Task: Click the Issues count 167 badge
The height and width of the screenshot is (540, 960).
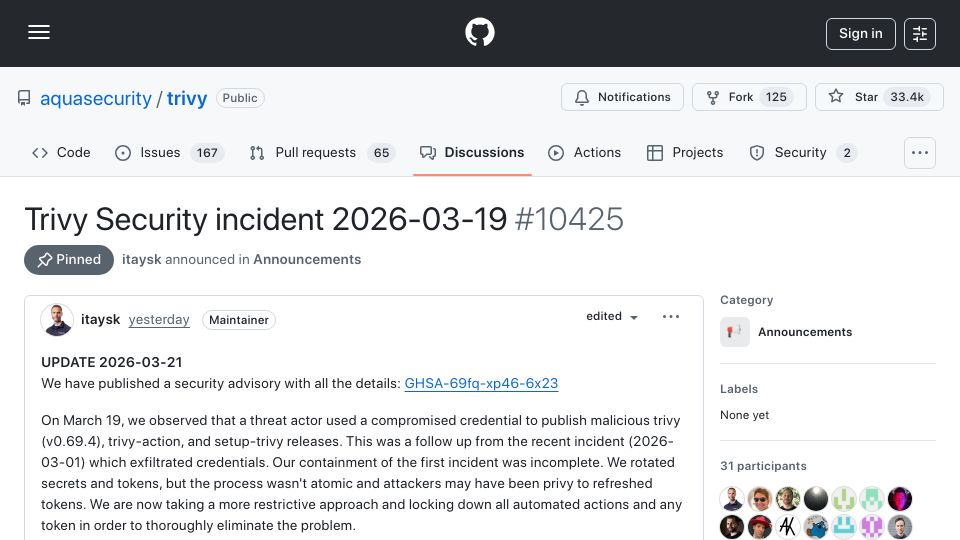Action: 207,153
